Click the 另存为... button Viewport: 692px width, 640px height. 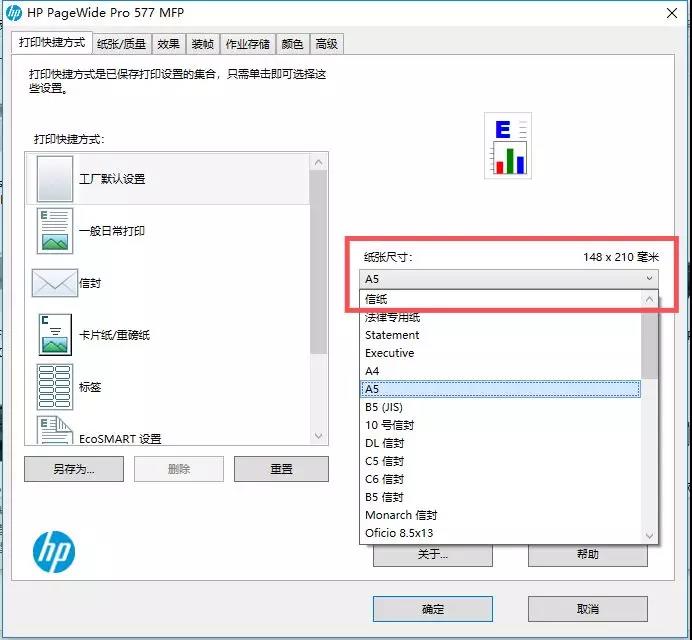pyautogui.click(x=74, y=469)
